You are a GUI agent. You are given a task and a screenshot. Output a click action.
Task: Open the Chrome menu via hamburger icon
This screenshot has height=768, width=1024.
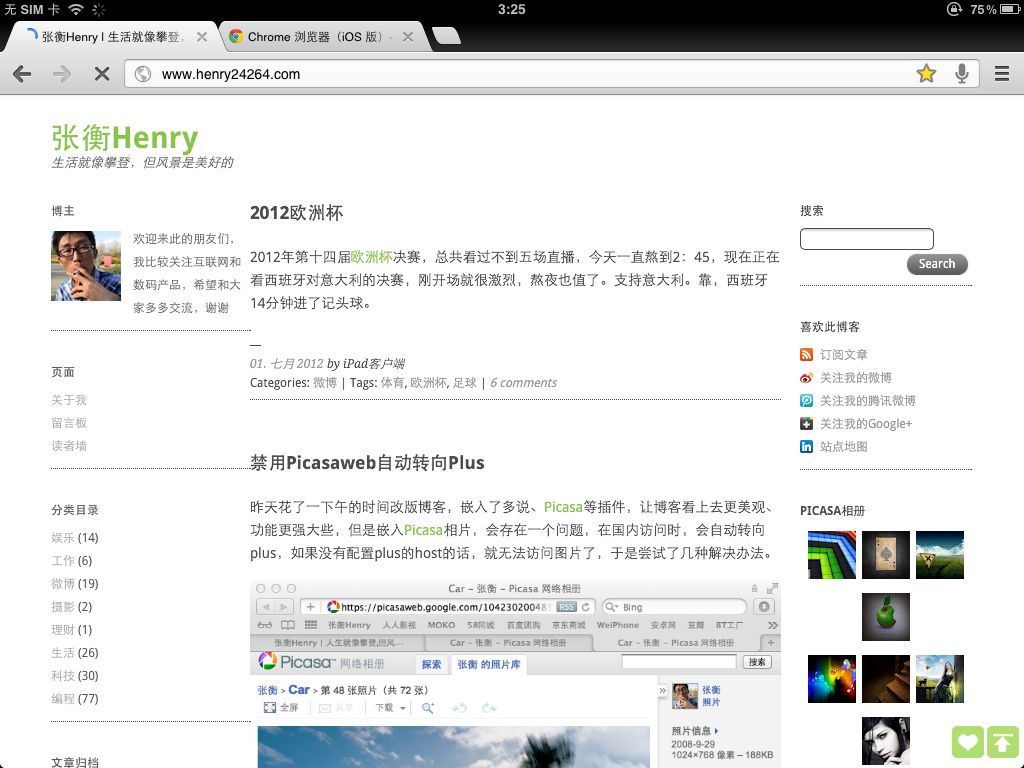coord(1000,73)
